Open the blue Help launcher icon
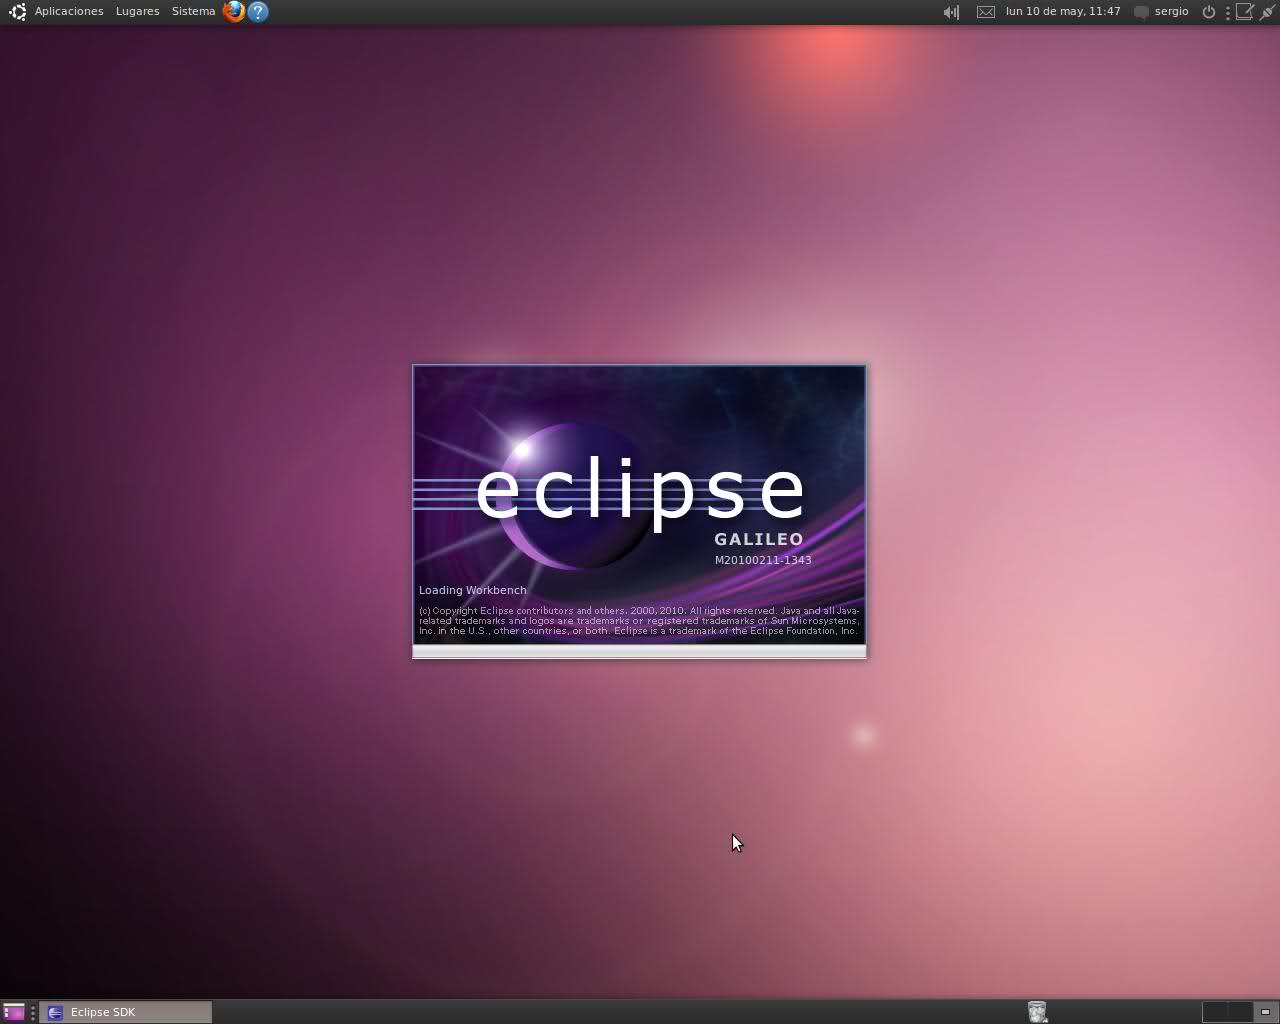The width and height of the screenshot is (1280, 1024). tap(258, 12)
